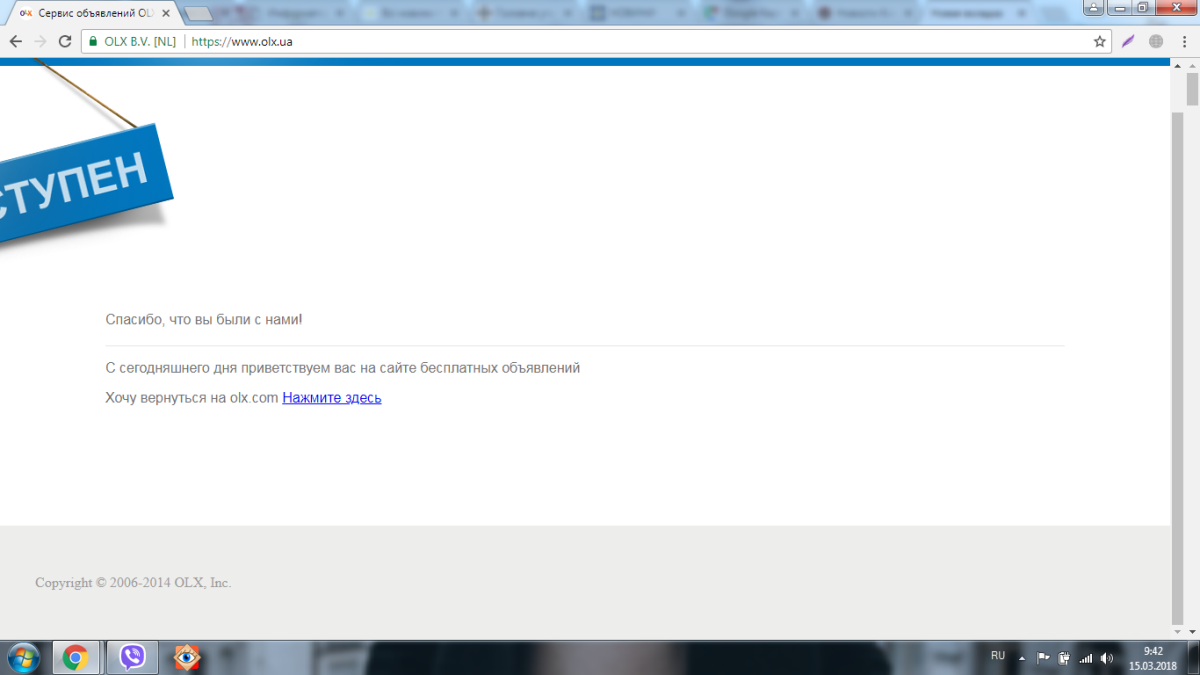
Task: Open the Chrome three-dot menu
Action: click(1184, 42)
